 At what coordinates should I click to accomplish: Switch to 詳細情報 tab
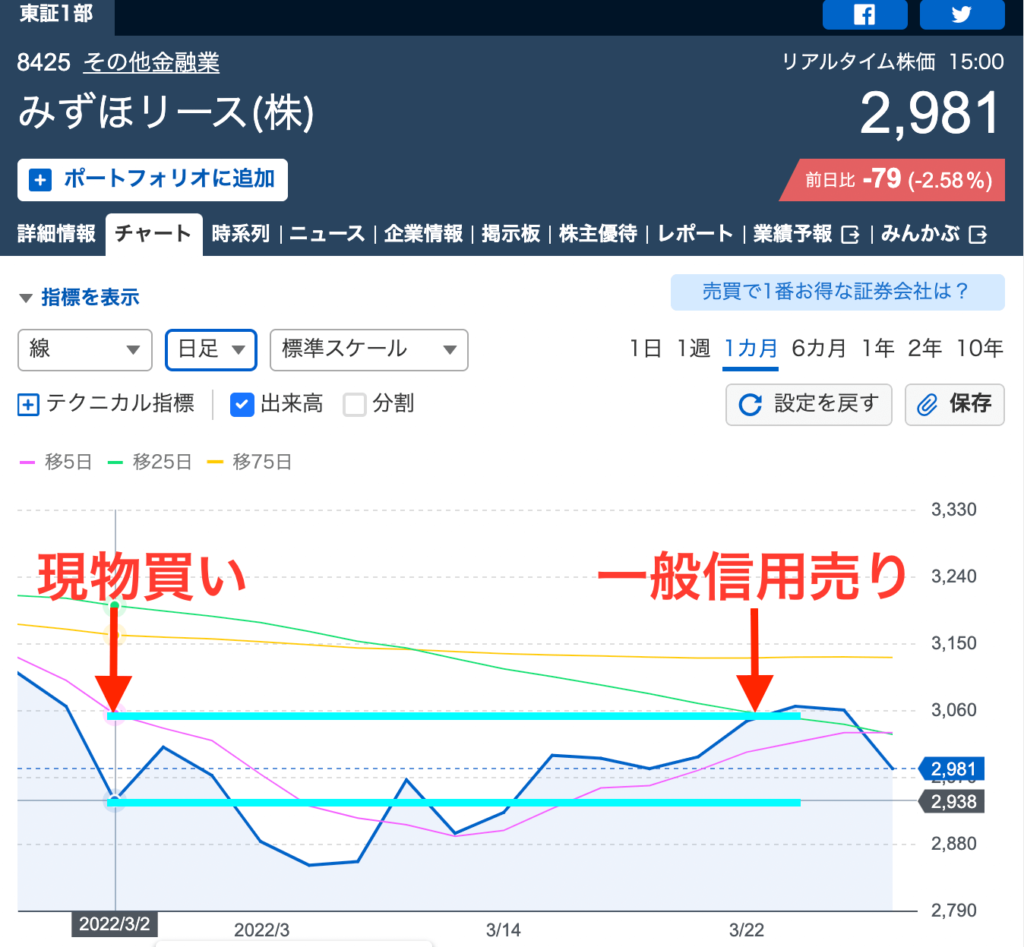tap(56, 234)
